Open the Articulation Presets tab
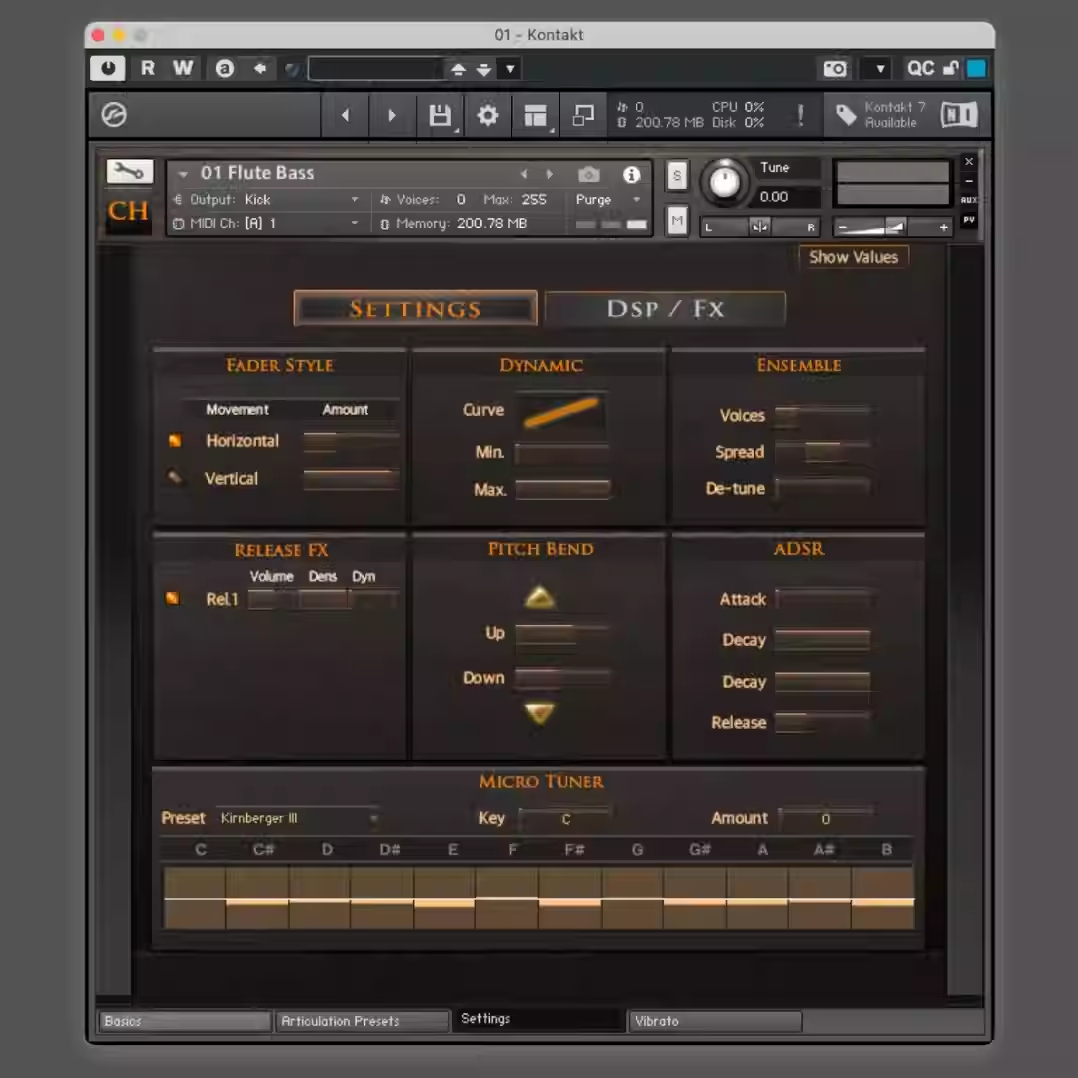The height and width of the screenshot is (1078, 1078). click(x=362, y=1021)
